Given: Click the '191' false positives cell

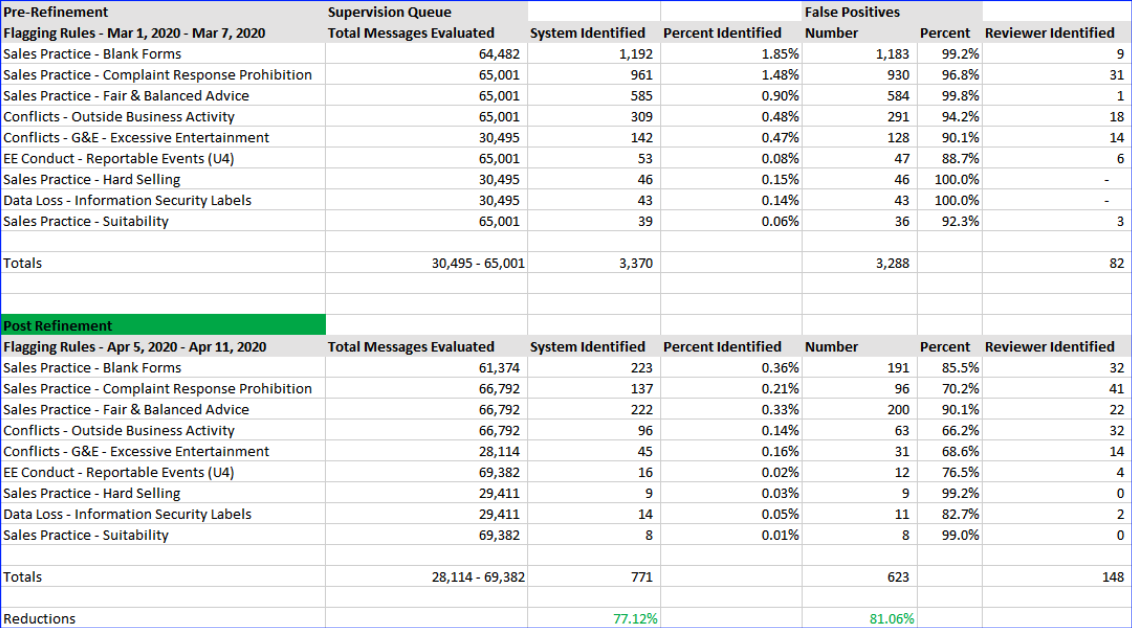Looking at the screenshot, I should click(859, 368).
